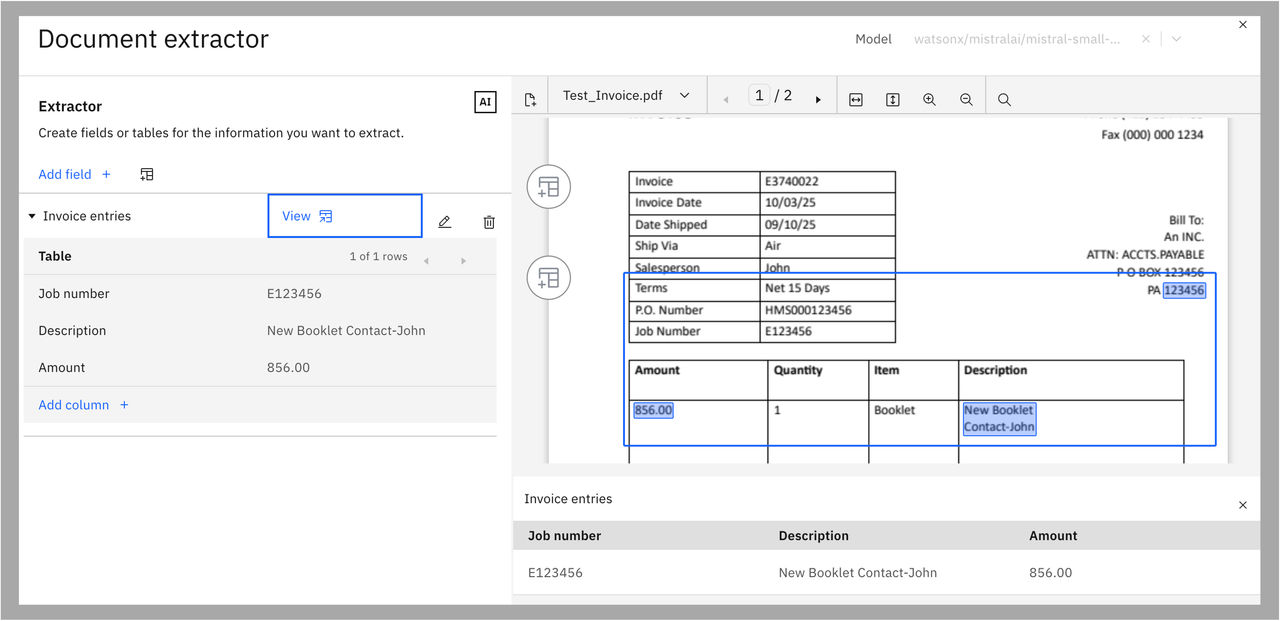Click the View table button
The width and height of the screenshot is (1280, 621).
345,216
